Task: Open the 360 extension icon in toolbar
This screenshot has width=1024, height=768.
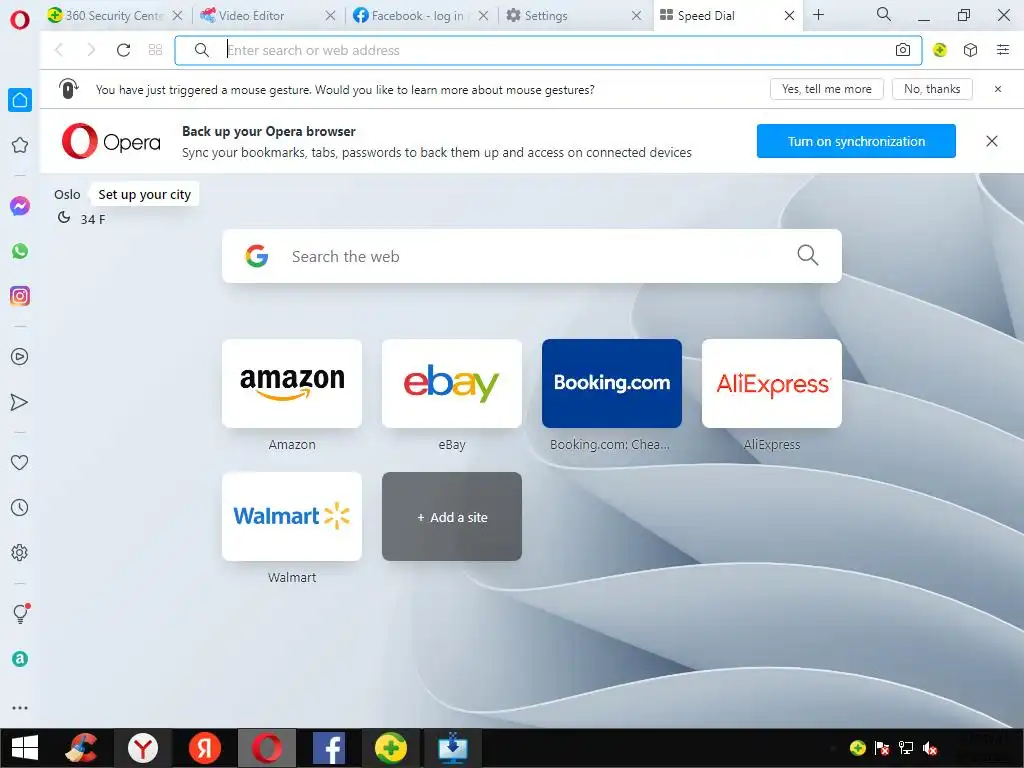Action: (940, 50)
